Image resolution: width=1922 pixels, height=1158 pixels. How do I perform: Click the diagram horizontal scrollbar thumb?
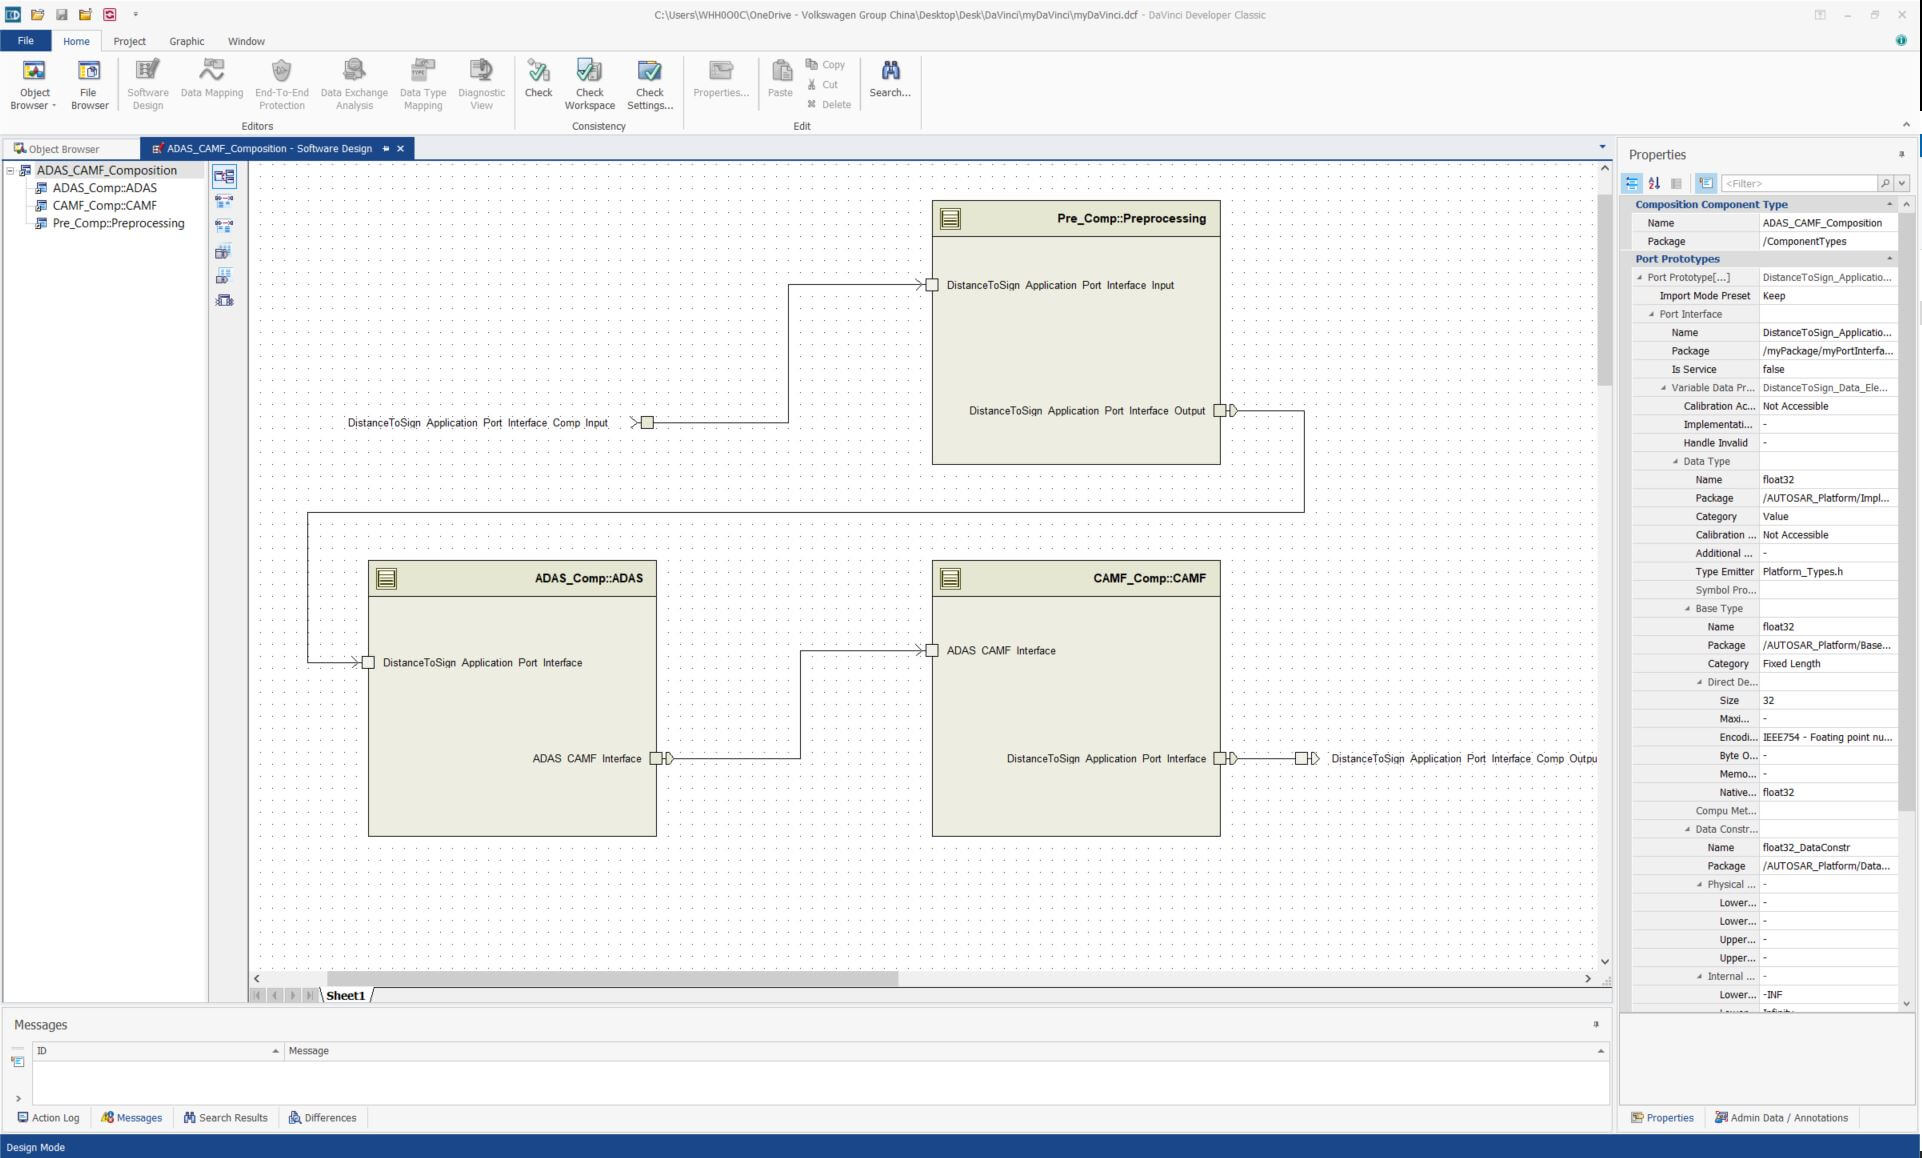612,979
